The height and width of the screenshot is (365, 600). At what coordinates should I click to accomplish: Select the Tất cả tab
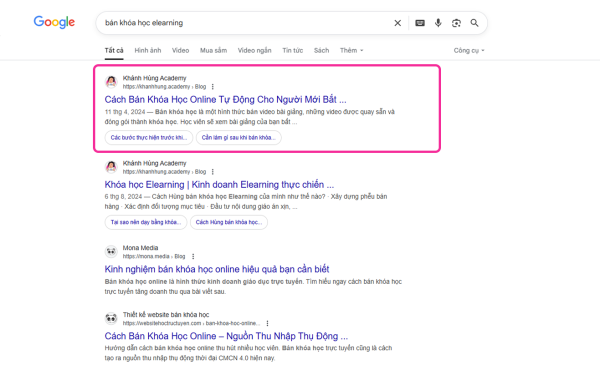coord(114,50)
